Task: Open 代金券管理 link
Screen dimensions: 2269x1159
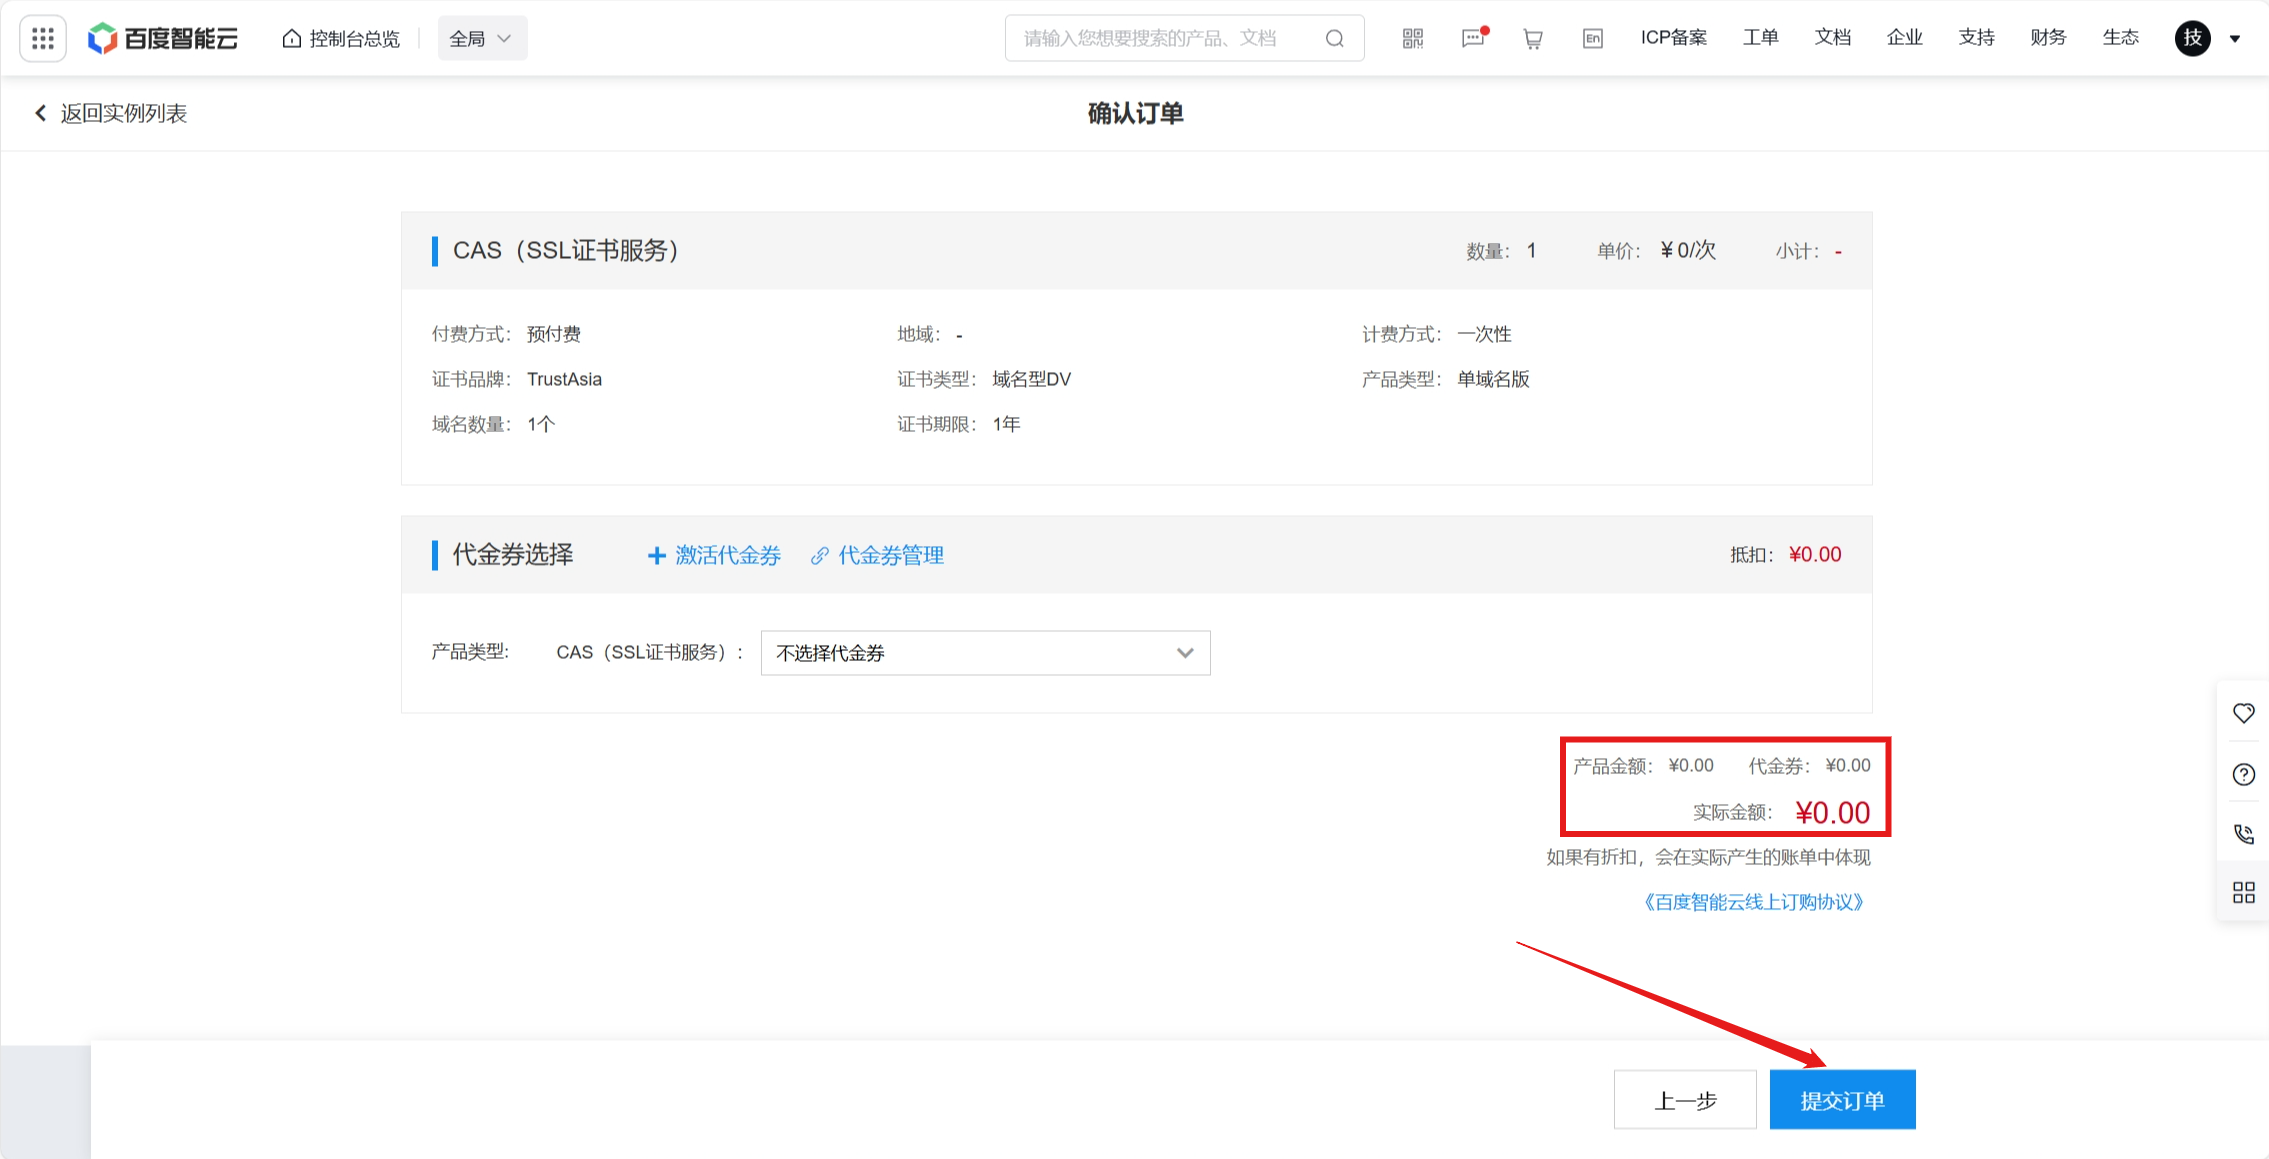Action: [x=877, y=555]
